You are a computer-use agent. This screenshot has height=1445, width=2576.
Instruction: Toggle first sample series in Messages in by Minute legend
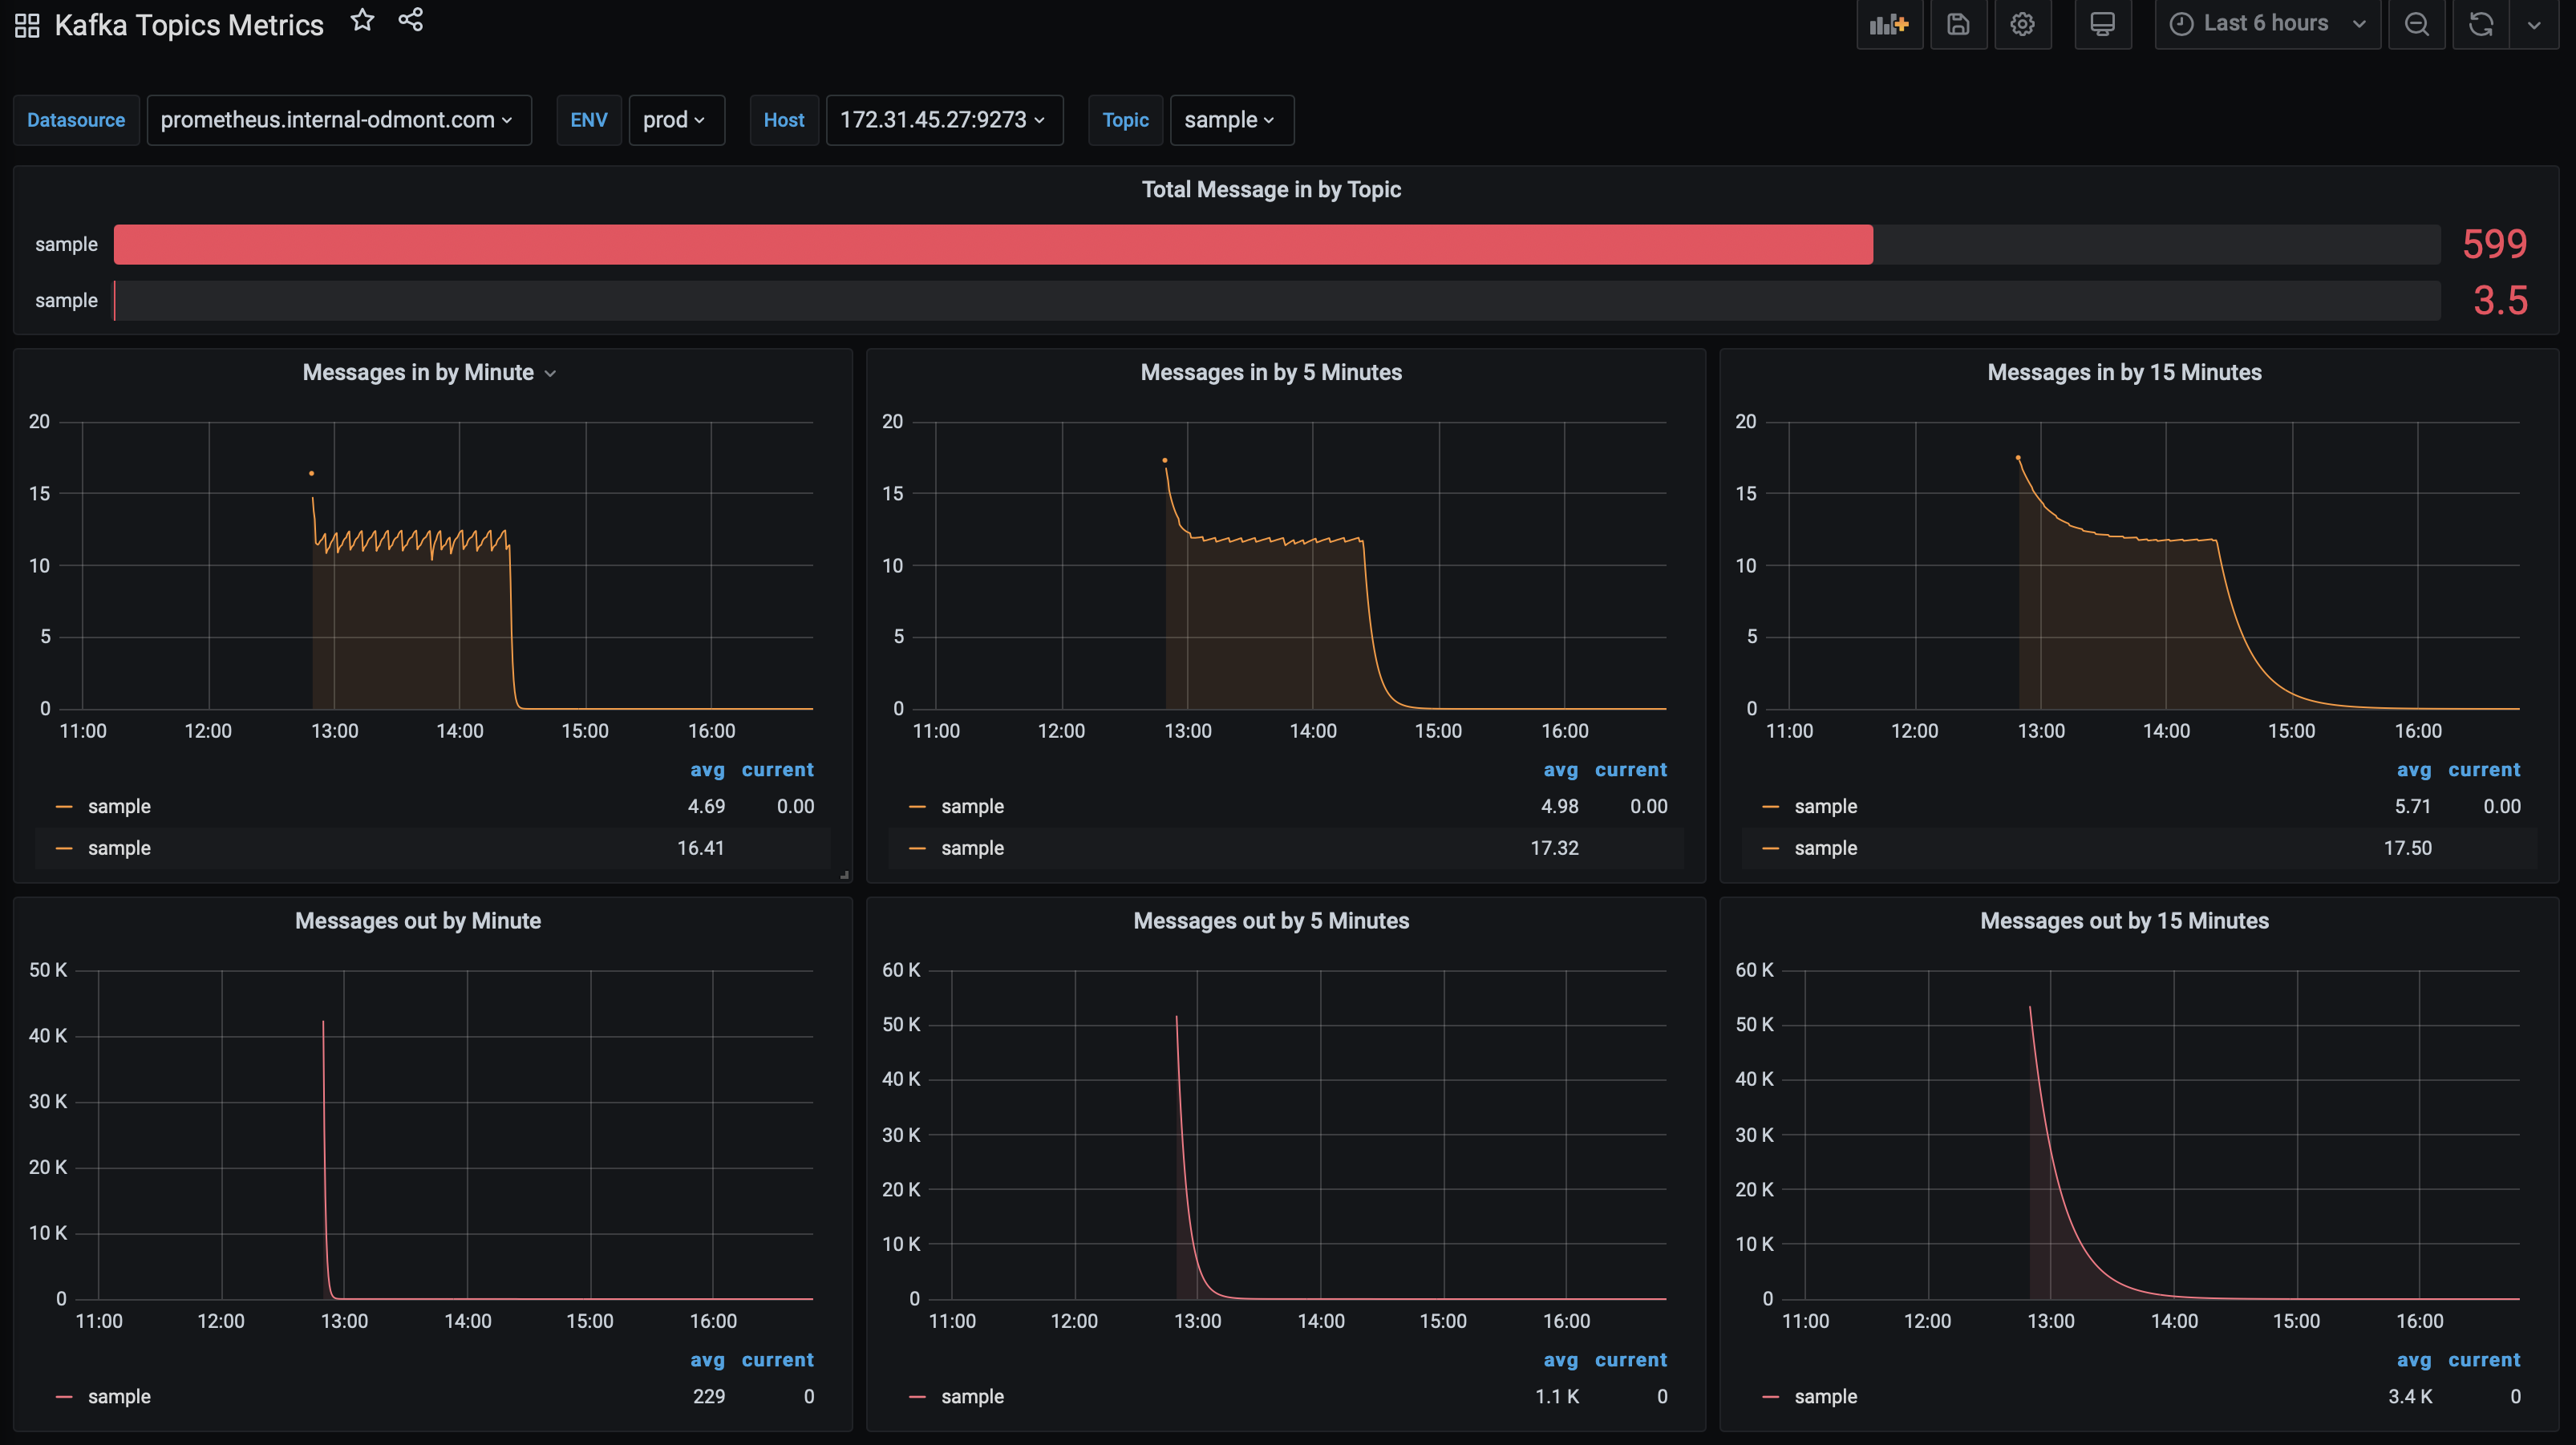click(x=119, y=806)
